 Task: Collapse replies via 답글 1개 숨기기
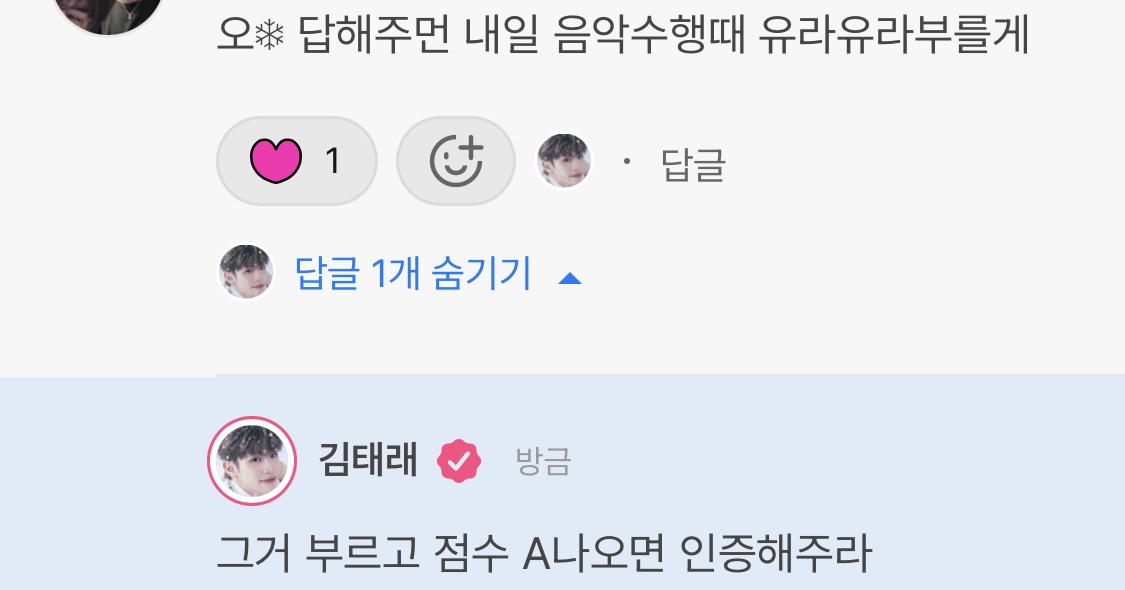click(413, 273)
